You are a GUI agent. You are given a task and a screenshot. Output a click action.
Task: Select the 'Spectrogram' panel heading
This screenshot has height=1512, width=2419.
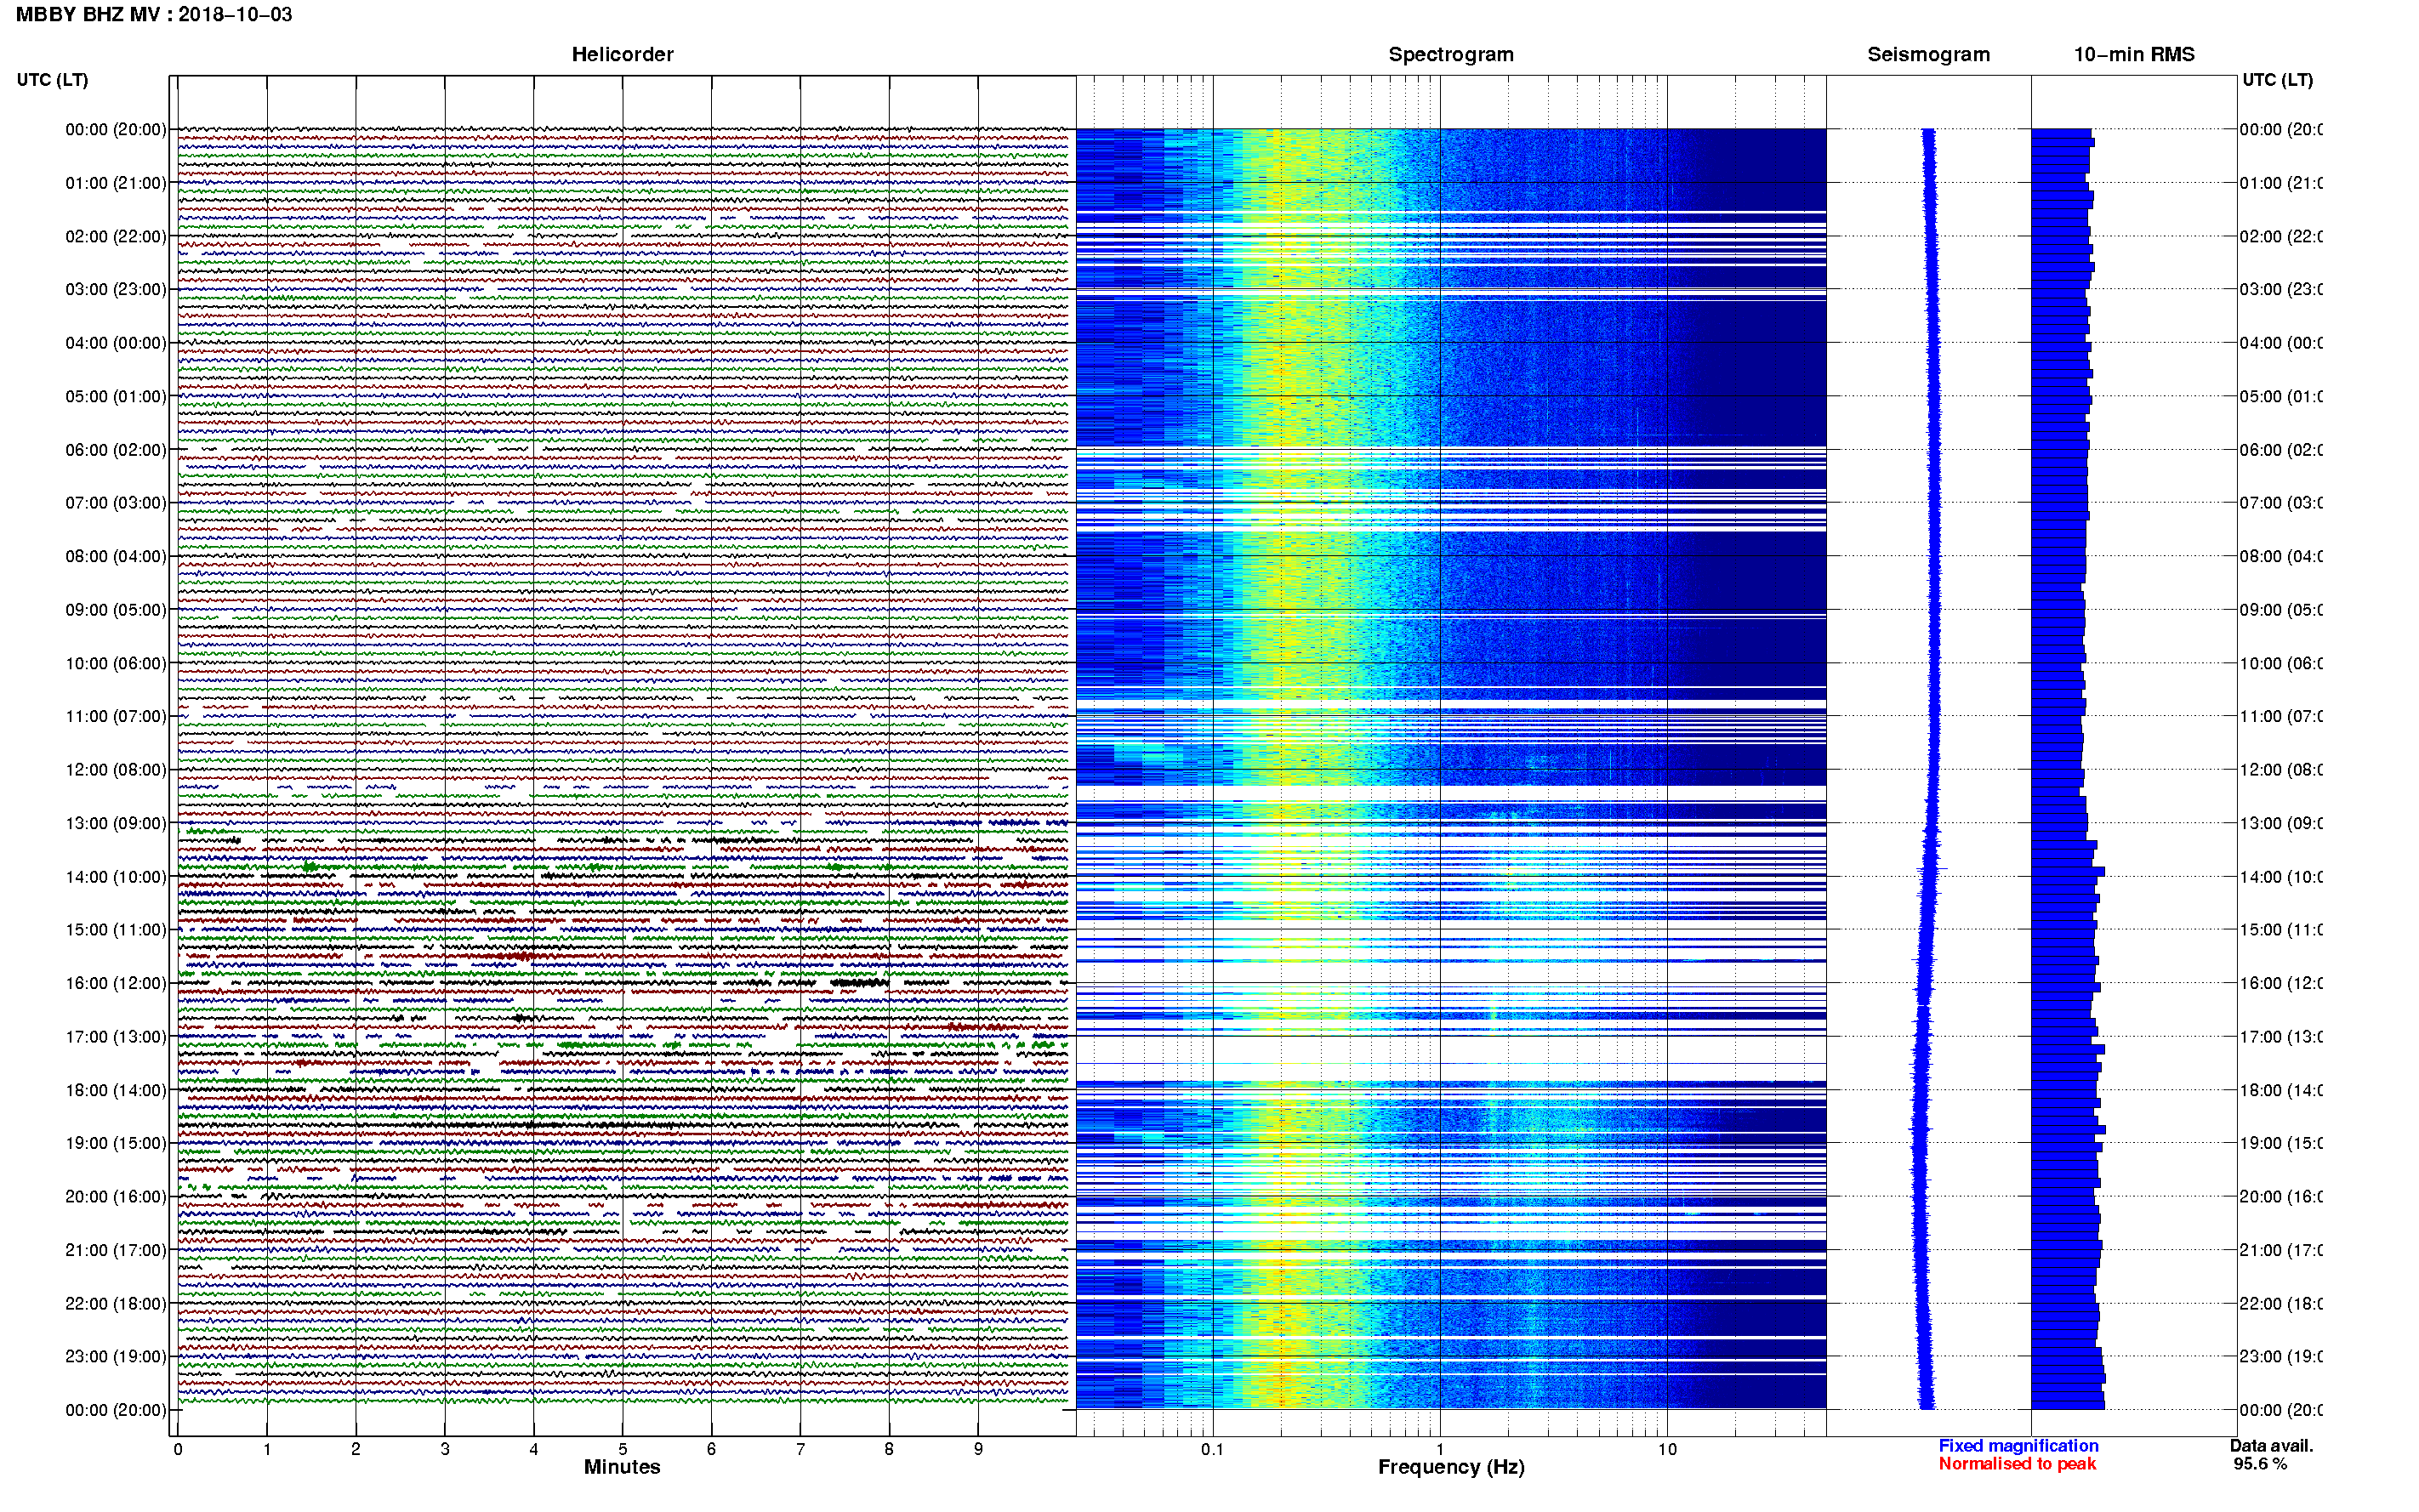click(1450, 54)
